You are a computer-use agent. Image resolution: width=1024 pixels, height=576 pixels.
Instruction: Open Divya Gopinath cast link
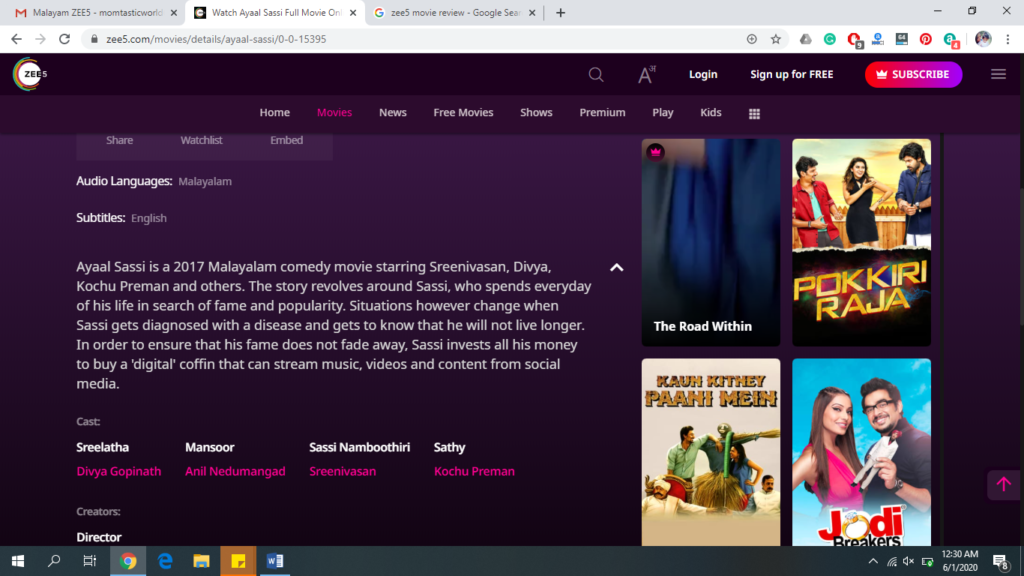pos(119,472)
